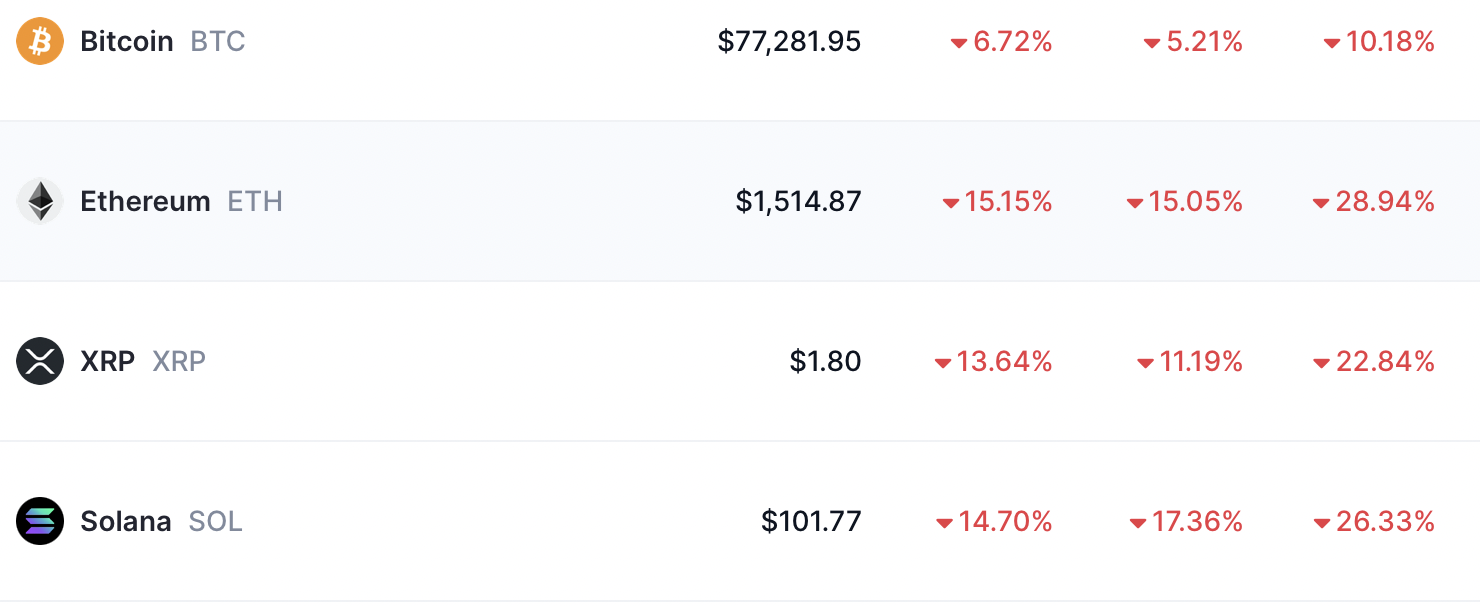The width and height of the screenshot is (1480, 606).
Task: Click the down arrow beside Bitcoin 6.72%
Action: tap(959, 43)
